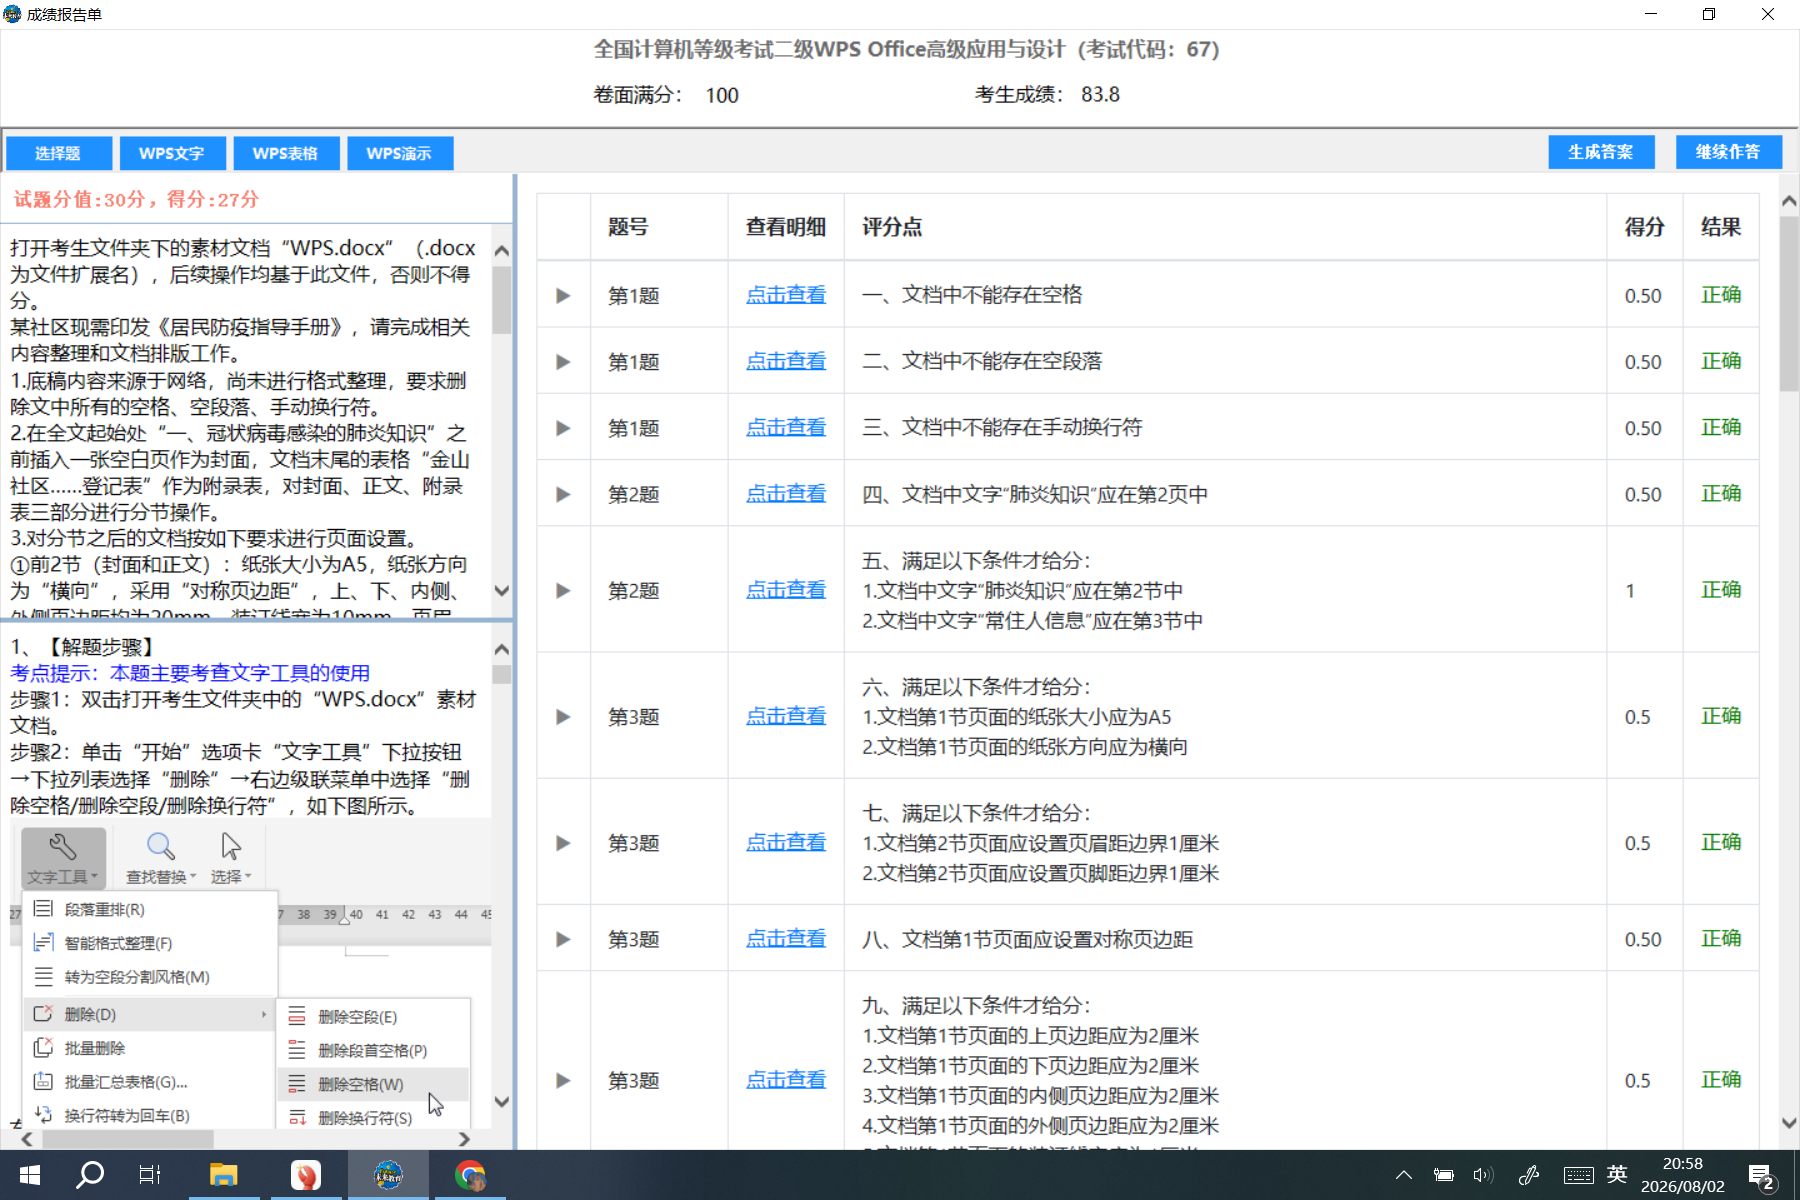Image resolution: width=1800 pixels, height=1200 pixels.
Task: Open File Explorer from the taskbar
Action: pyautogui.click(x=223, y=1175)
